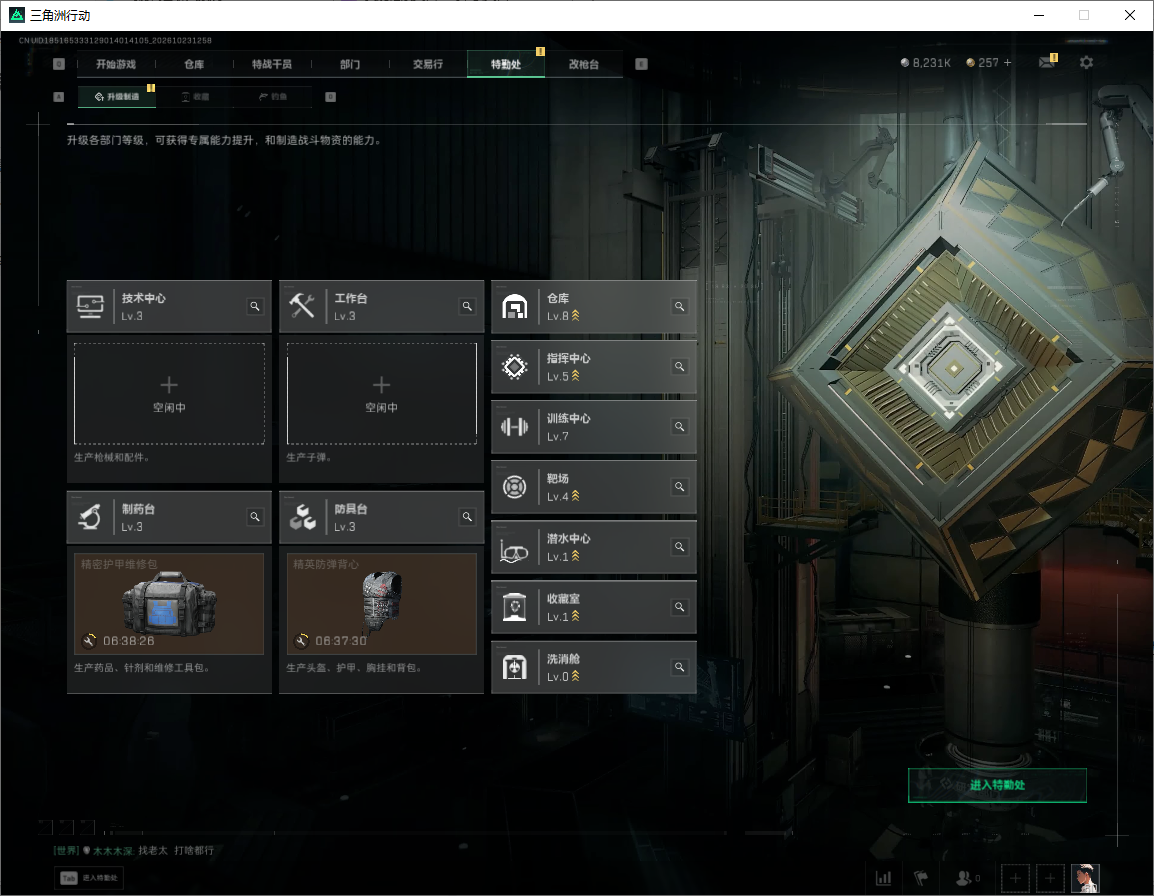Open the mail envelope icon

tap(1047, 63)
